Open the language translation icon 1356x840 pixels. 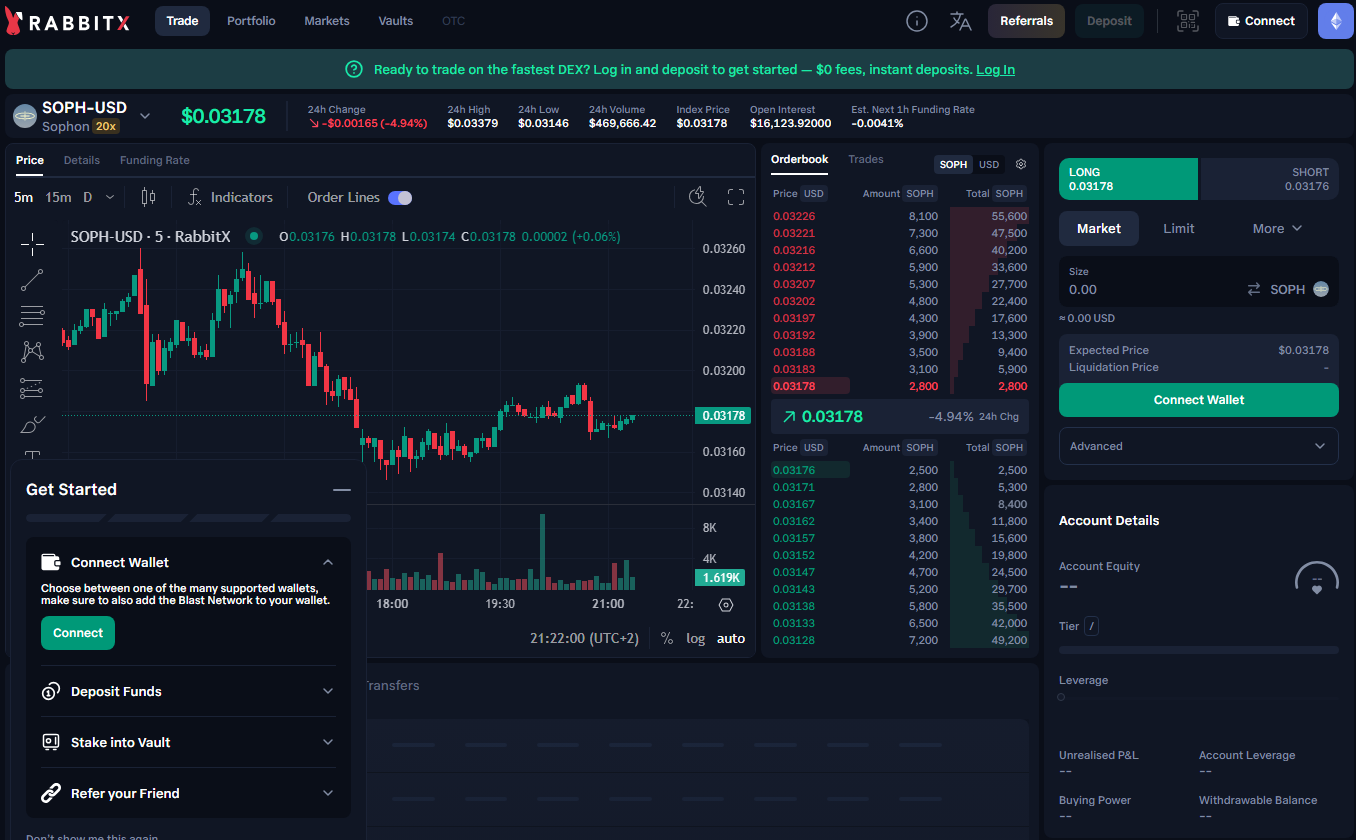(960, 21)
